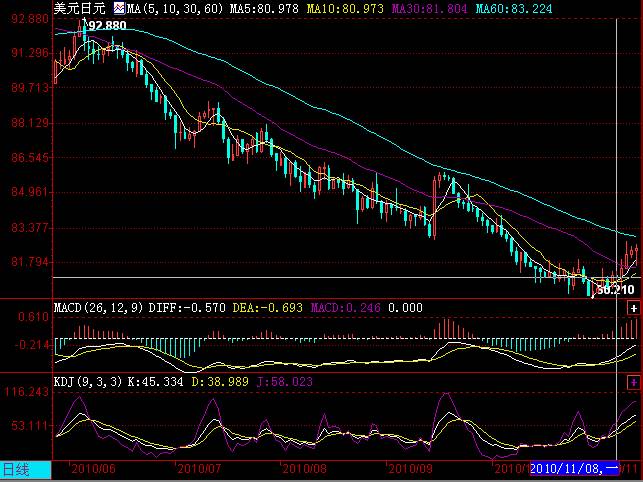Click the 89.713 price axis label
This screenshot has height=482, width=643.
point(30,87)
